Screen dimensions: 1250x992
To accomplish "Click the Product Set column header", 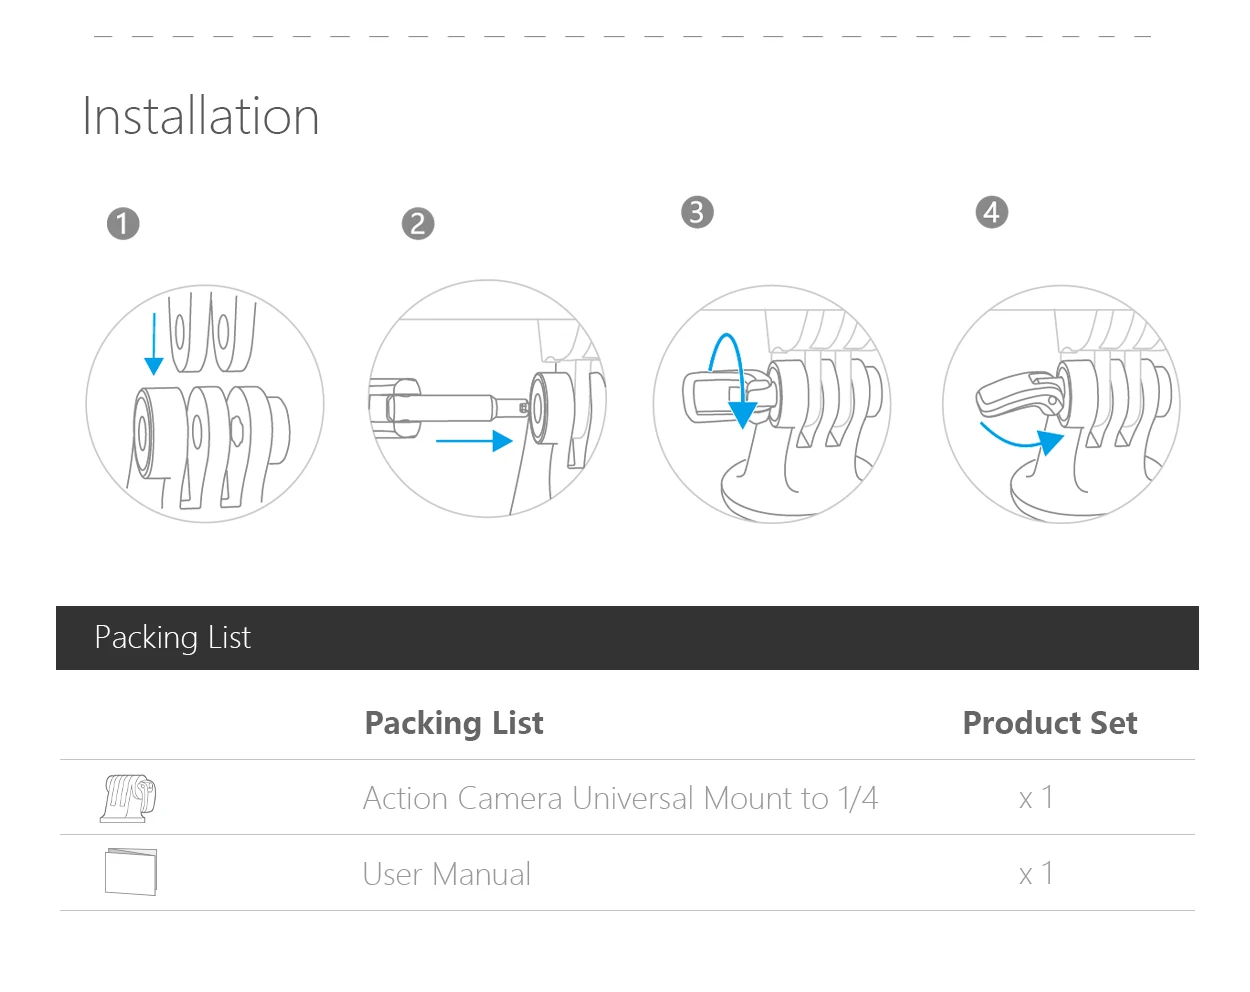I will [1050, 723].
